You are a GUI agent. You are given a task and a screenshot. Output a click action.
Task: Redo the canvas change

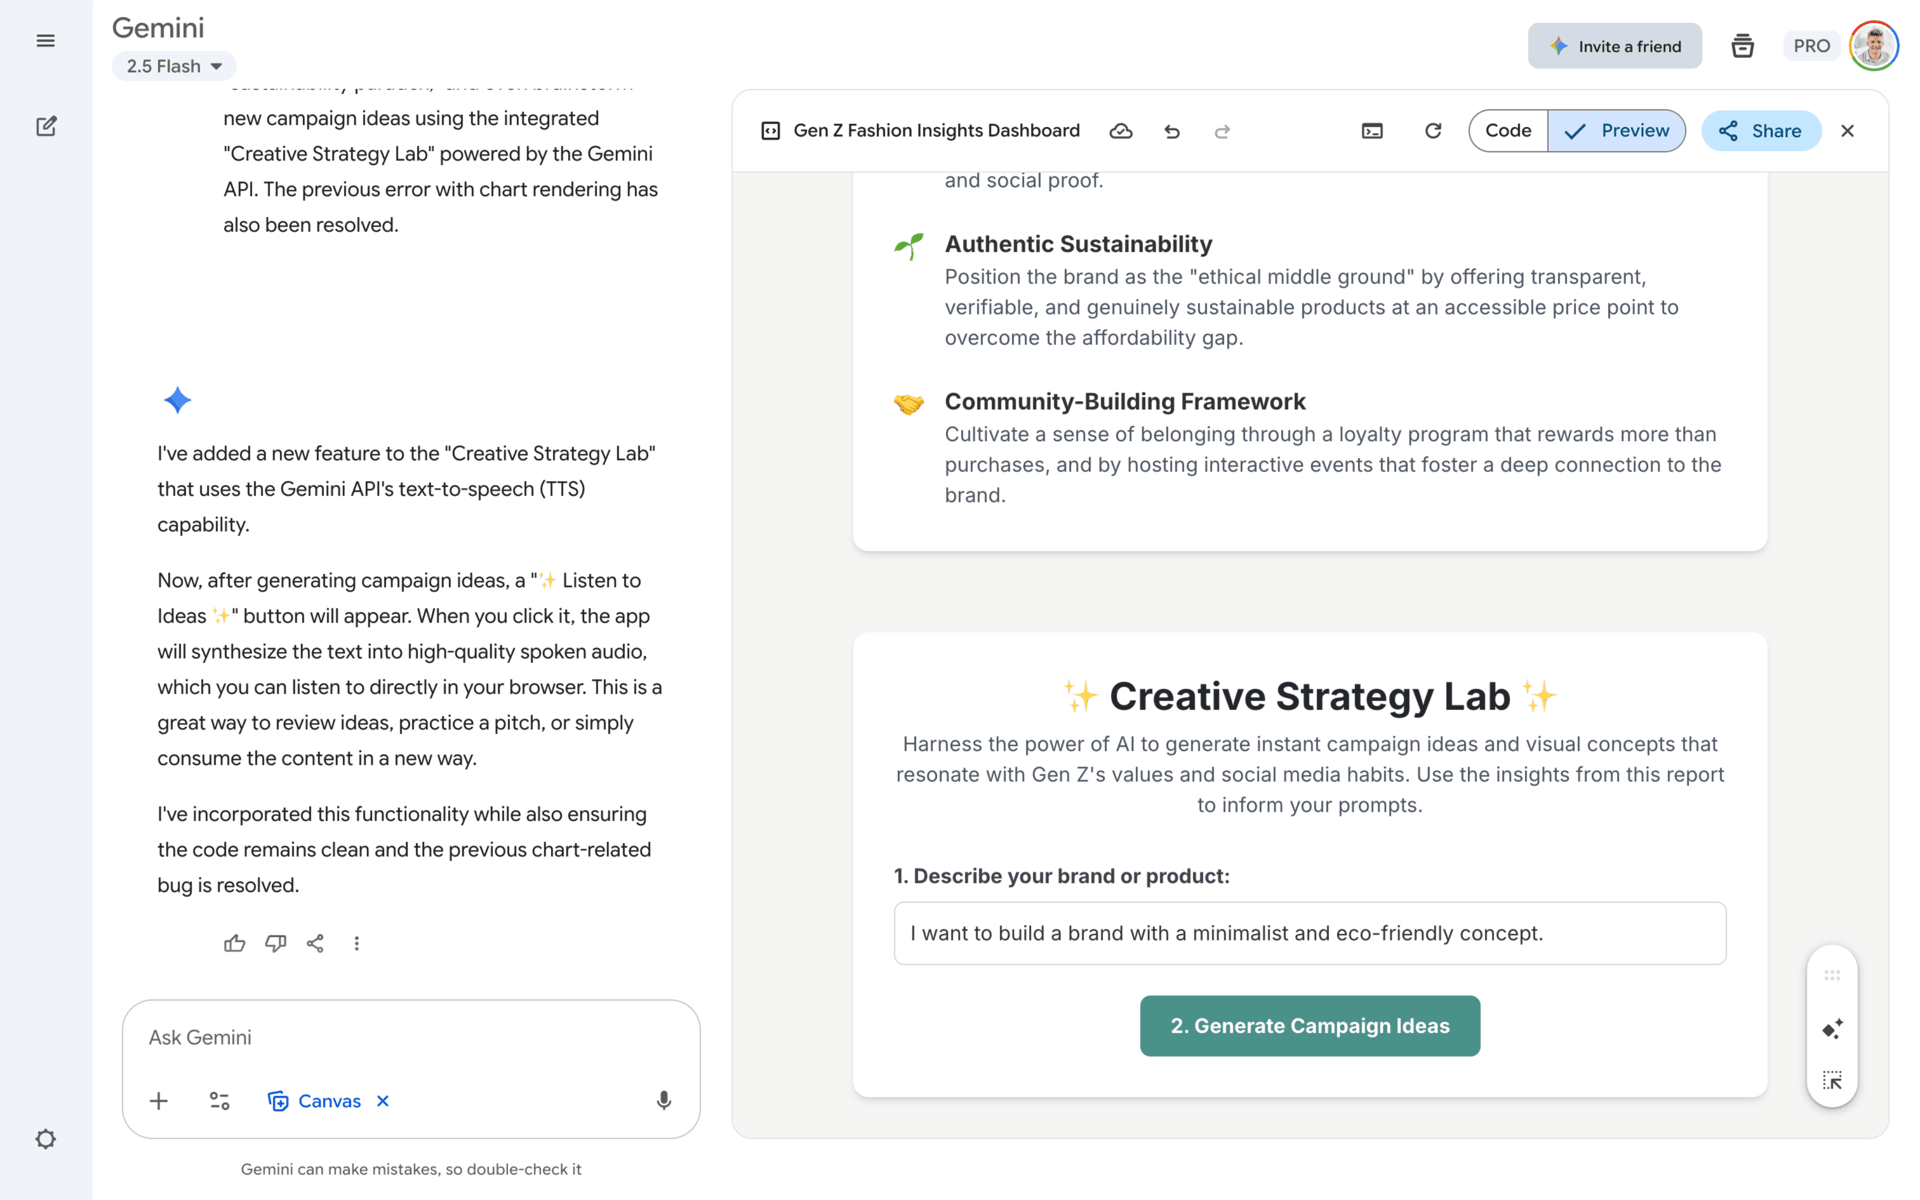click(x=1222, y=131)
